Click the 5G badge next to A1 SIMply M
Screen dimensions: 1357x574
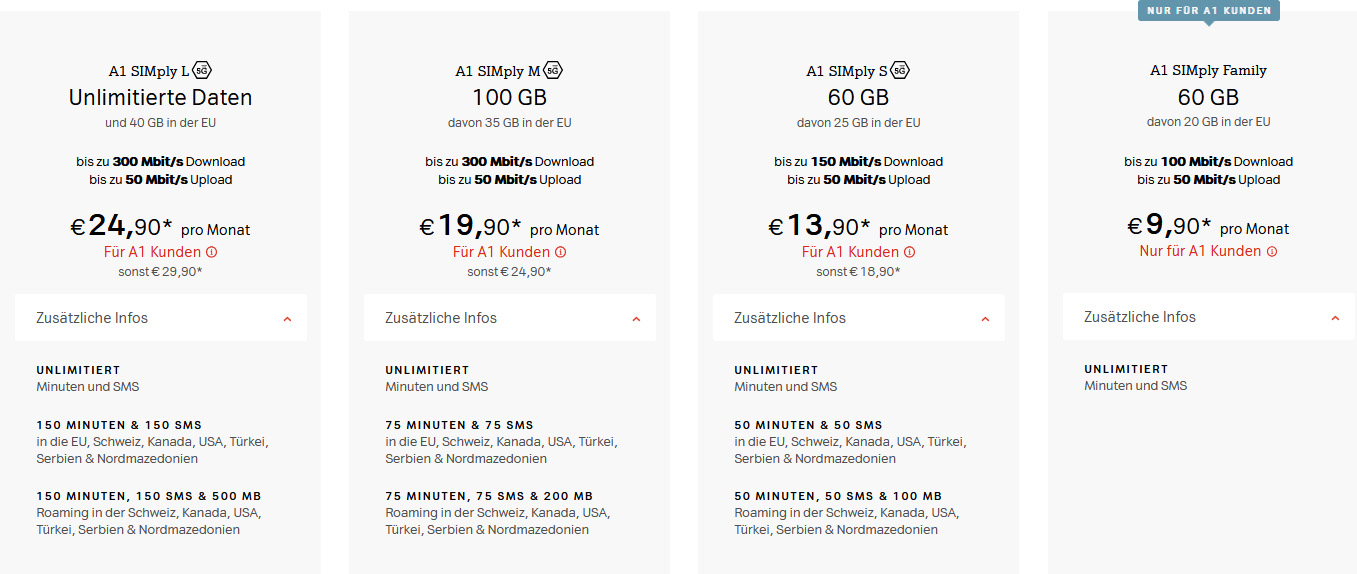coord(553,70)
